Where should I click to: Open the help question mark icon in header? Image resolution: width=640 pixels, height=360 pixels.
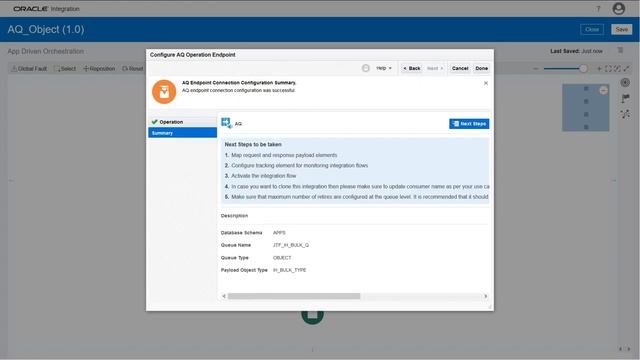(598, 9)
